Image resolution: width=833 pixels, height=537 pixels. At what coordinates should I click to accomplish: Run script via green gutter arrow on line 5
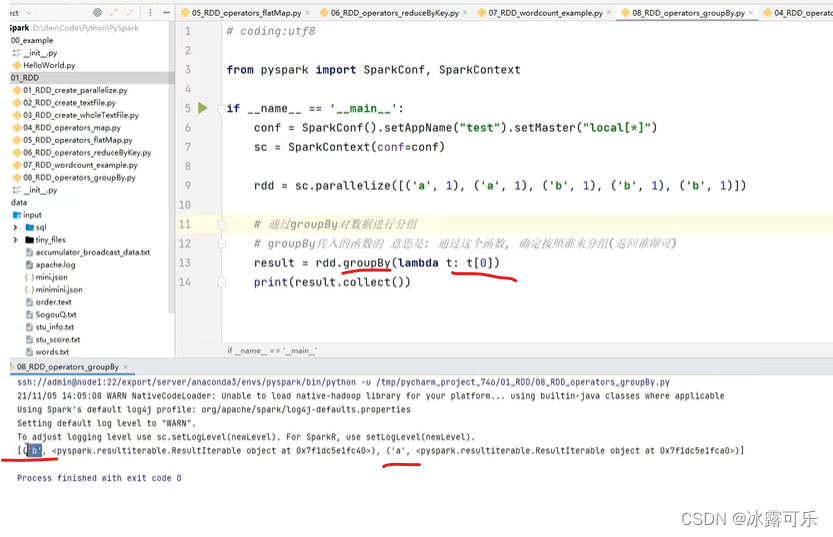(202, 108)
